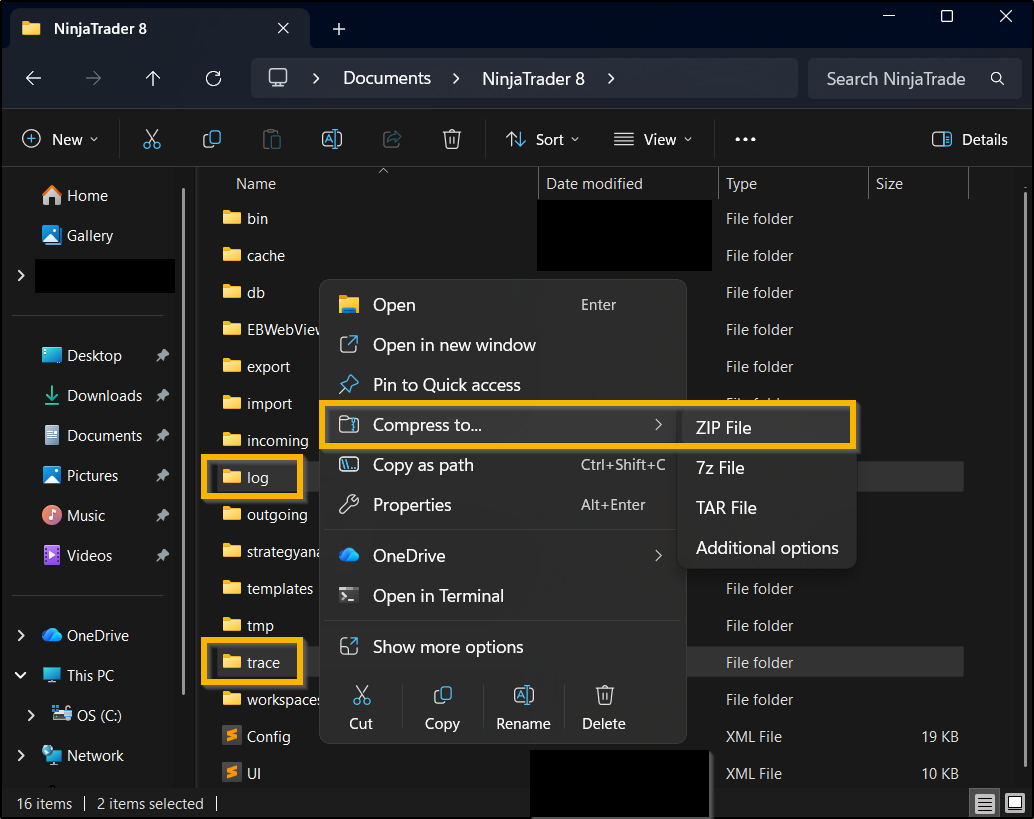
Task: Expand OneDrive in navigation pane
Action: (21, 635)
